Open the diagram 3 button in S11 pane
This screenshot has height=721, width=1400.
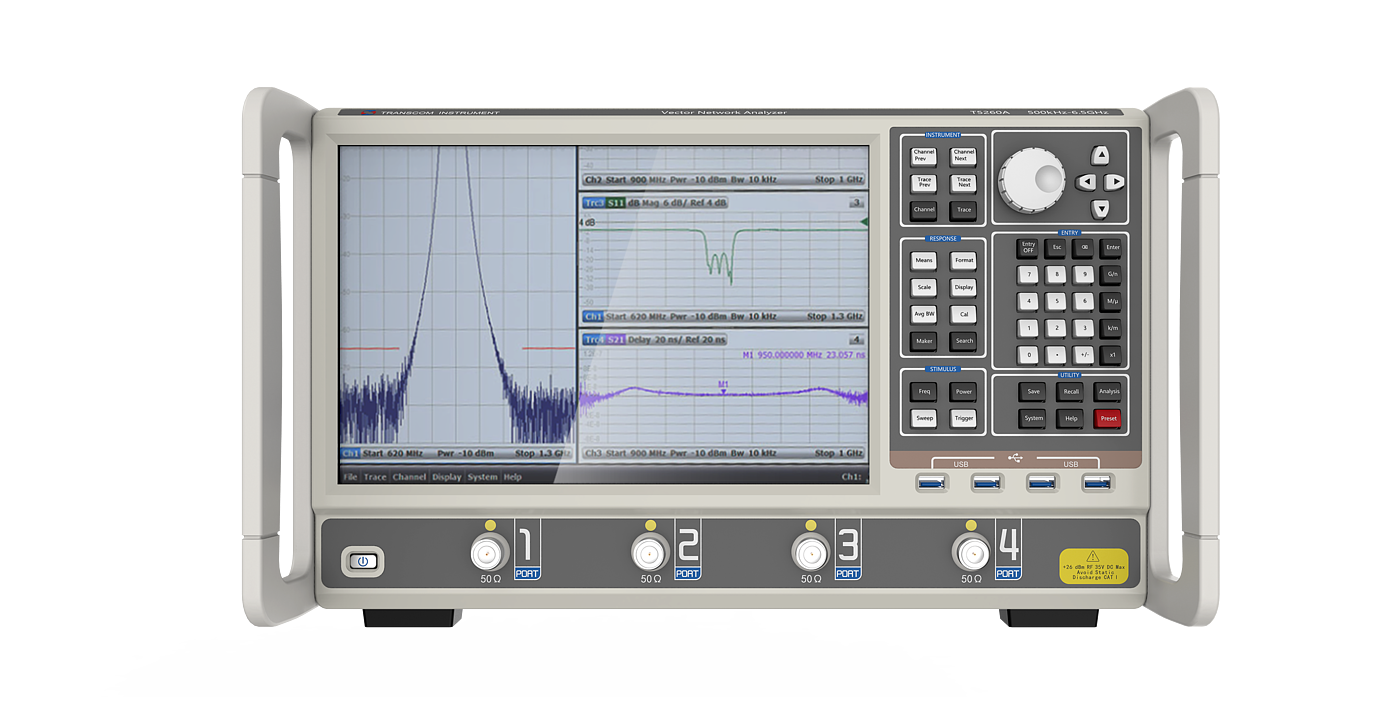point(856,203)
